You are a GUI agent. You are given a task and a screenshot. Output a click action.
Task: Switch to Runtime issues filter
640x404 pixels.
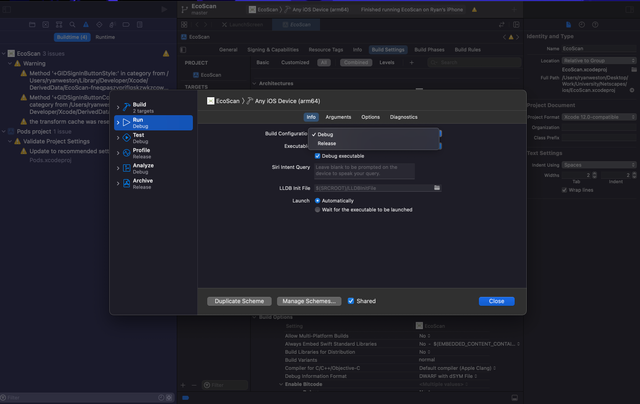point(105,37)
